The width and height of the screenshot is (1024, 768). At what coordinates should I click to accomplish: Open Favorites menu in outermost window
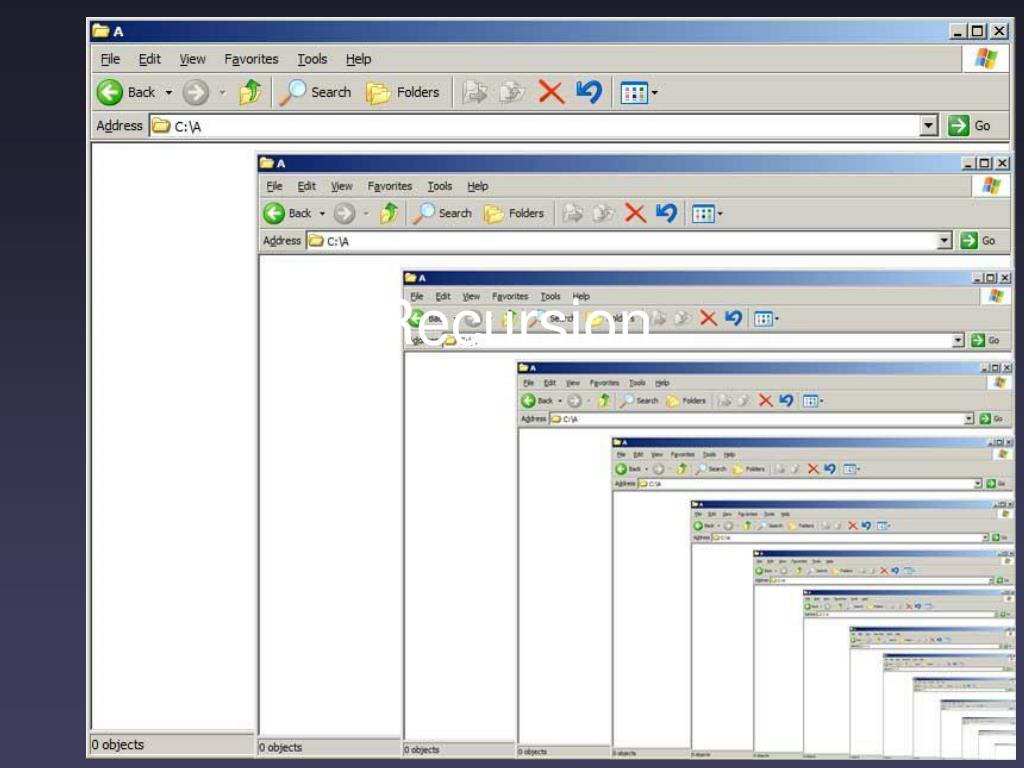click(x=251, y=59)
